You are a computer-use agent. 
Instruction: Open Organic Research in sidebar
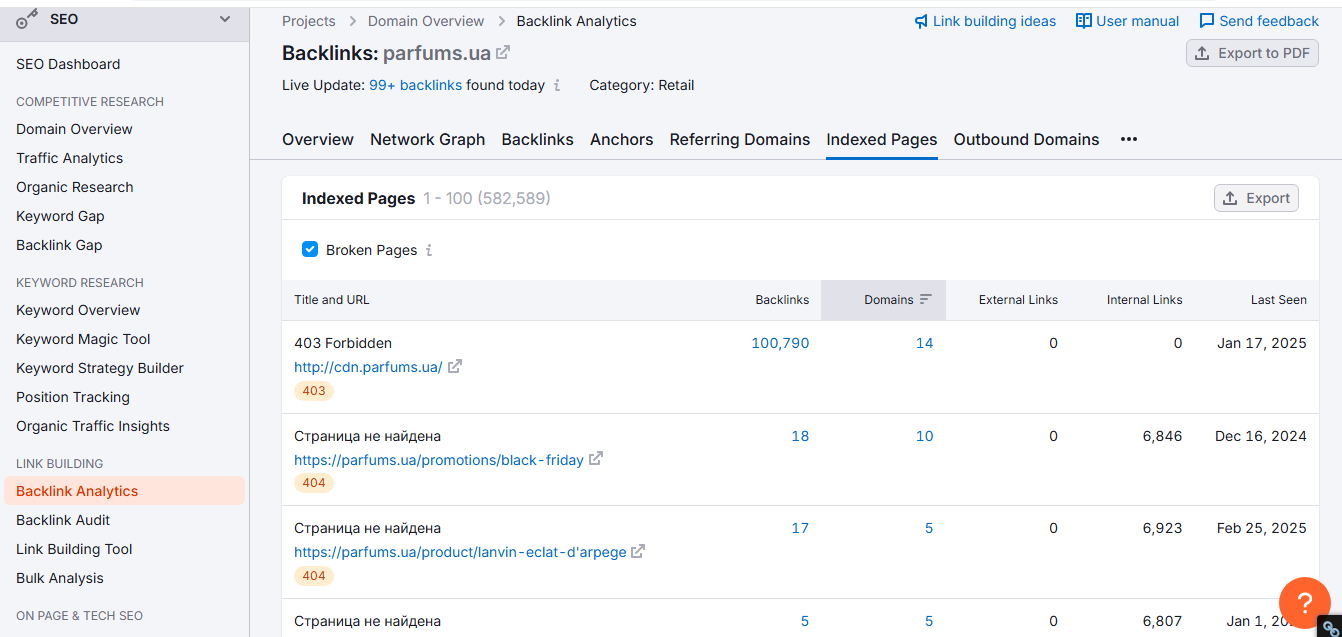[75, 187]
